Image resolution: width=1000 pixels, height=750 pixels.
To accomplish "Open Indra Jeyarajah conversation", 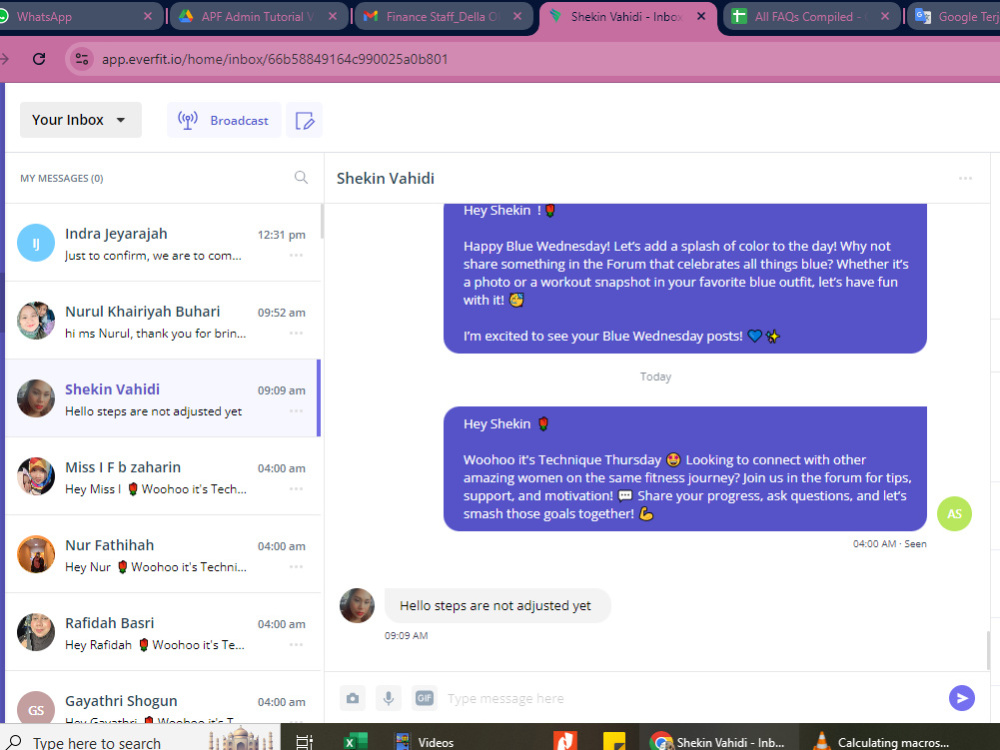I will [x=163, y=243].
